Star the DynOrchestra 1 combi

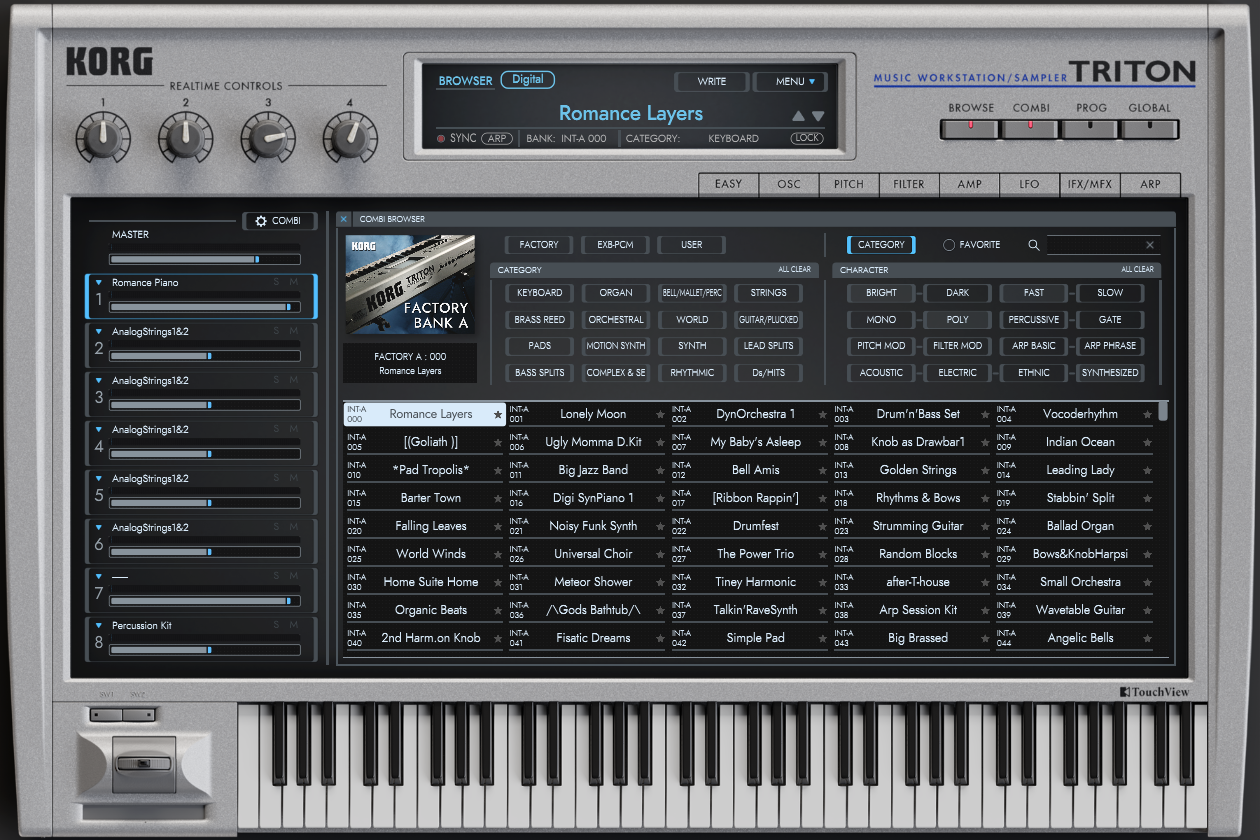(x=822, y=414)
